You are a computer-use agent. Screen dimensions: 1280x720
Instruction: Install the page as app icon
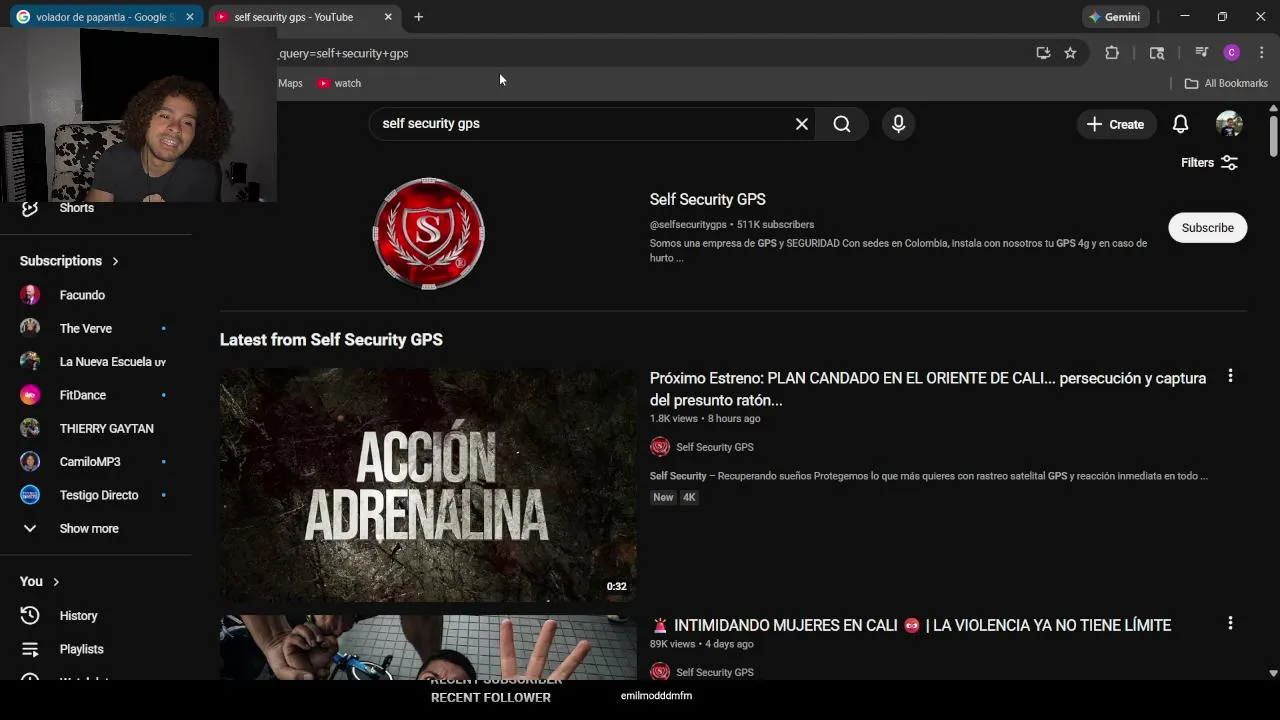(x=1043, y=53)
